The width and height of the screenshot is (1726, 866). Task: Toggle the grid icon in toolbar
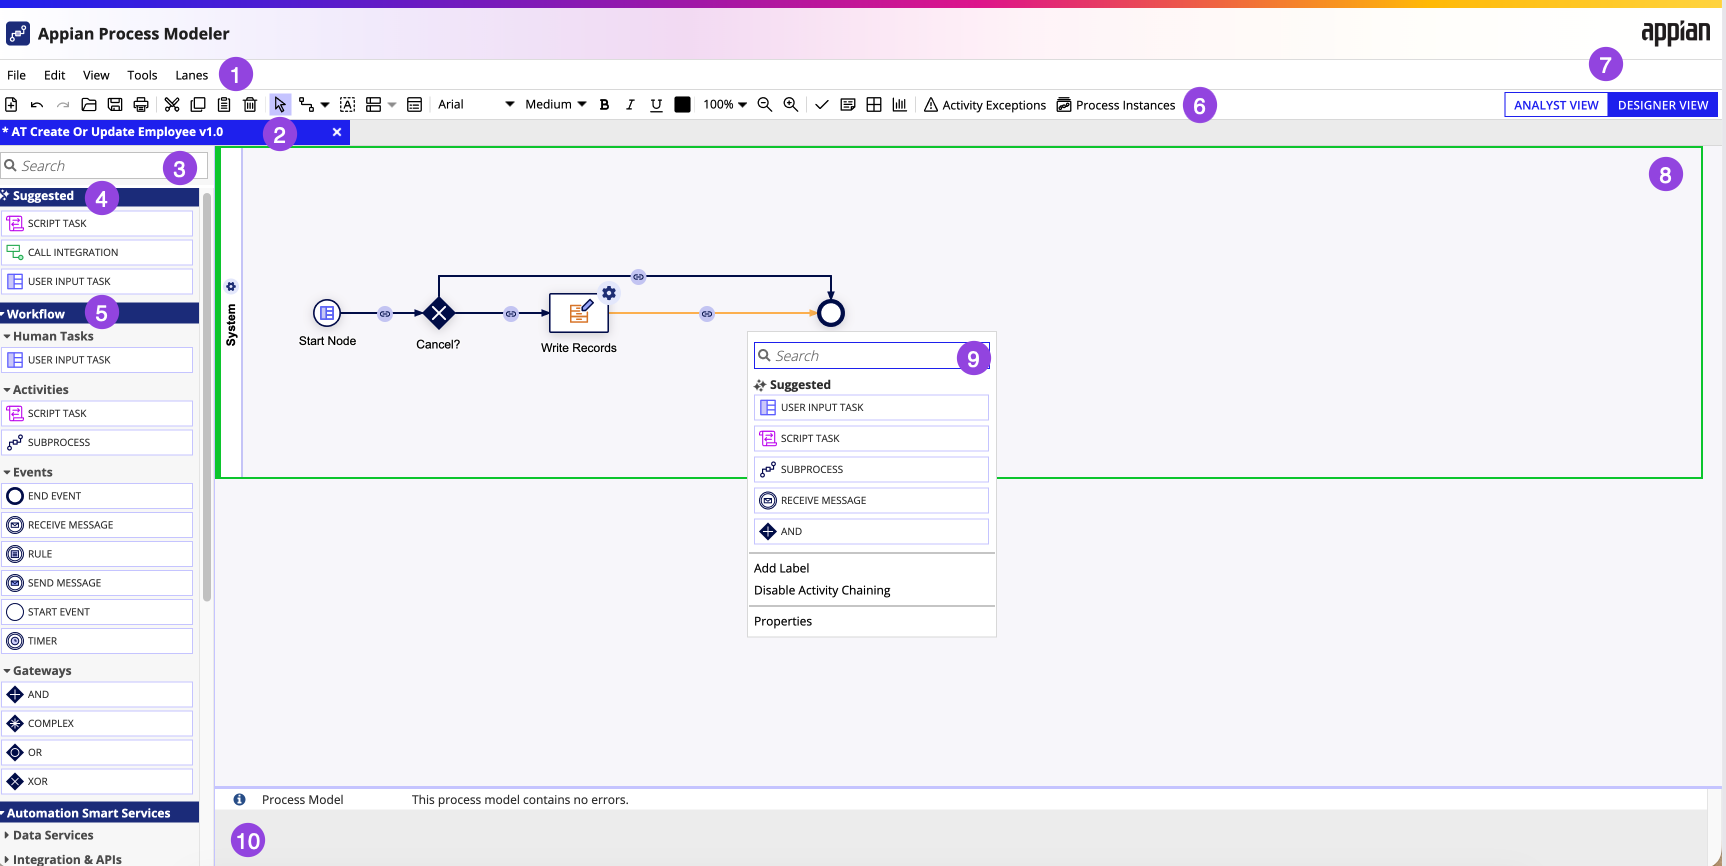[874, 104]
